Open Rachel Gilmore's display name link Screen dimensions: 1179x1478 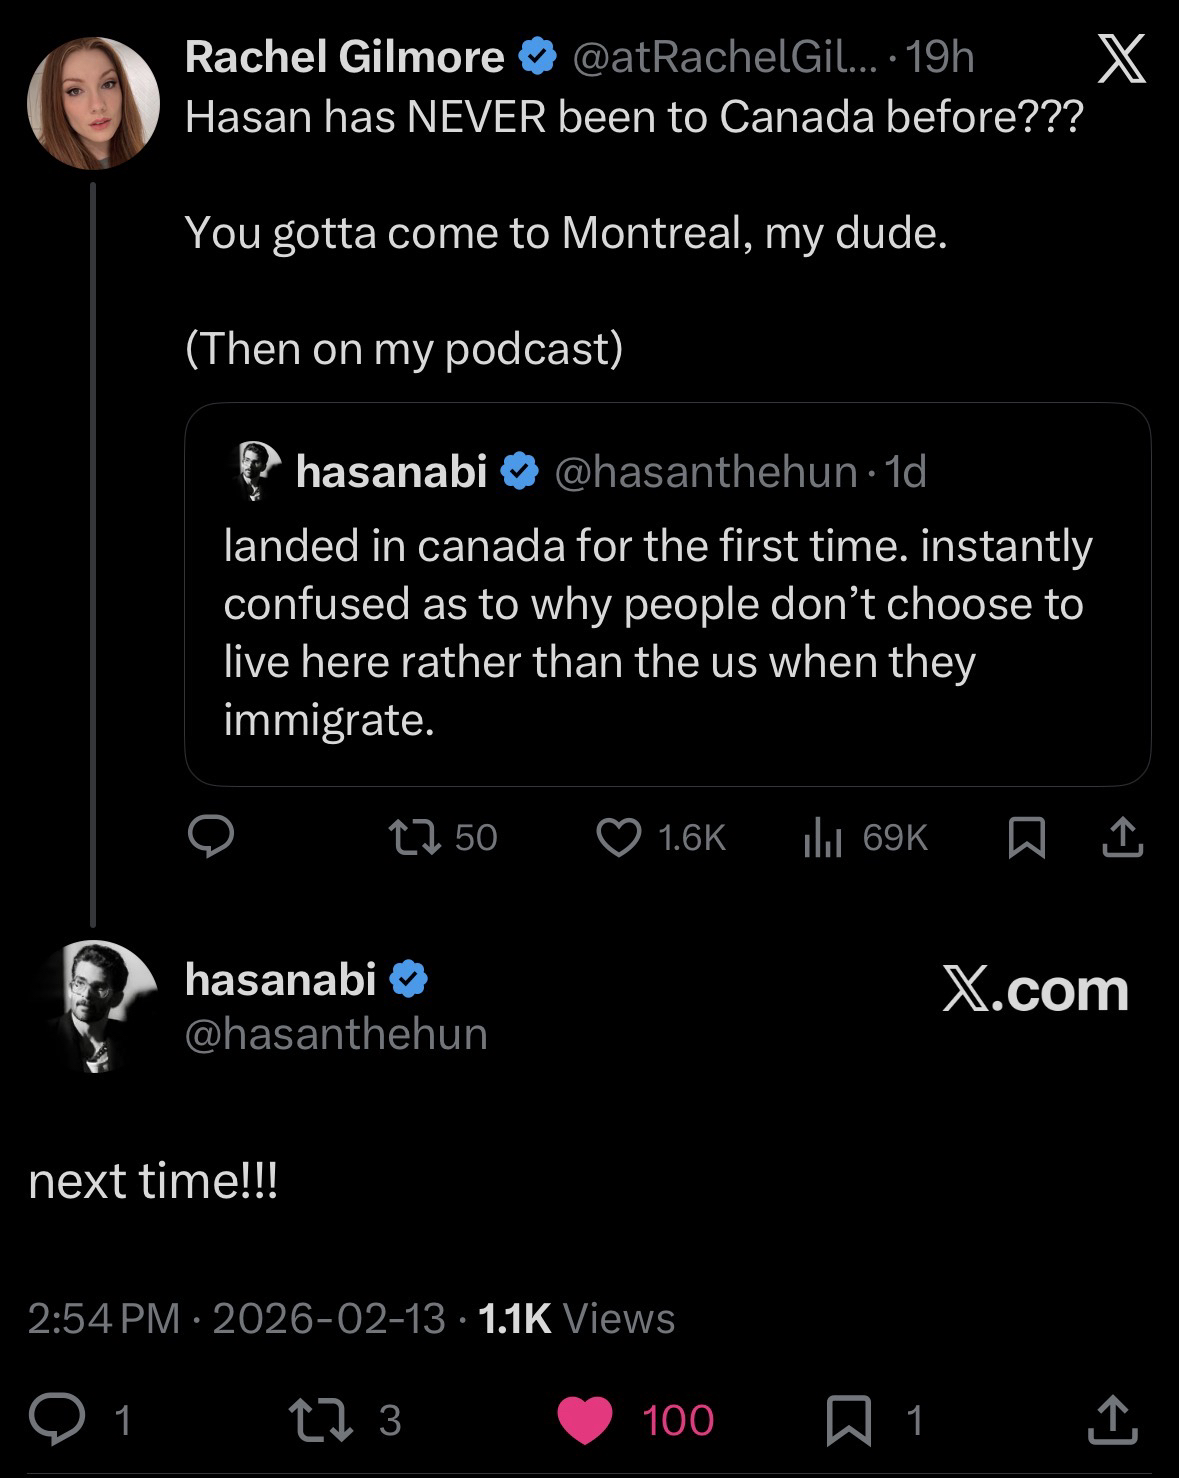click(344, 57)
